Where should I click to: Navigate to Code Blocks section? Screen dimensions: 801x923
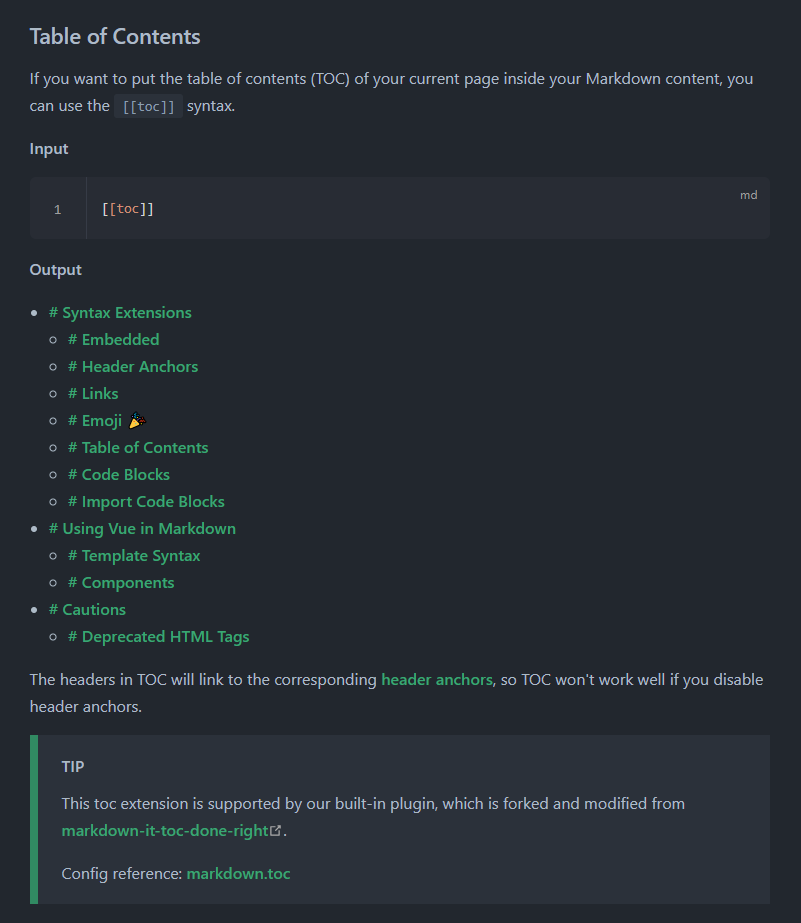pyautogui.click(x=119, y=475)
